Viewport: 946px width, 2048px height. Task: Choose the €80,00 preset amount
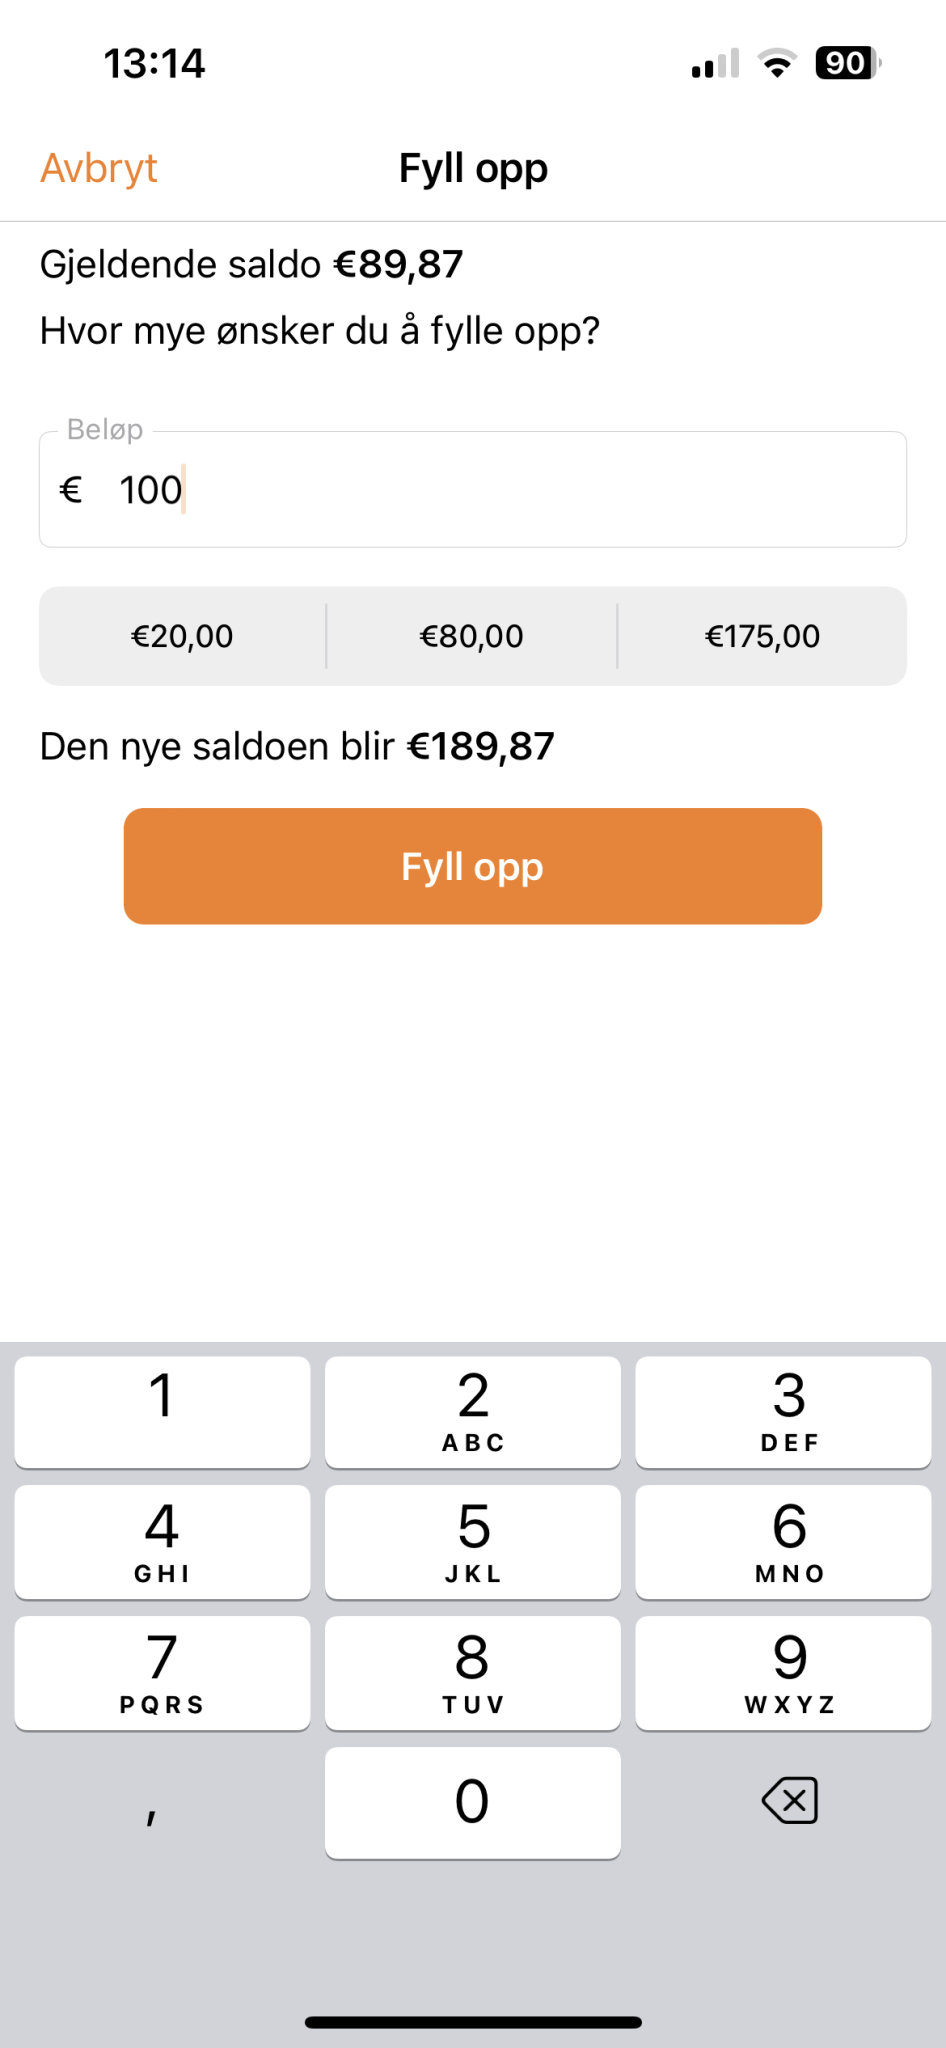[x=472, y=636]
